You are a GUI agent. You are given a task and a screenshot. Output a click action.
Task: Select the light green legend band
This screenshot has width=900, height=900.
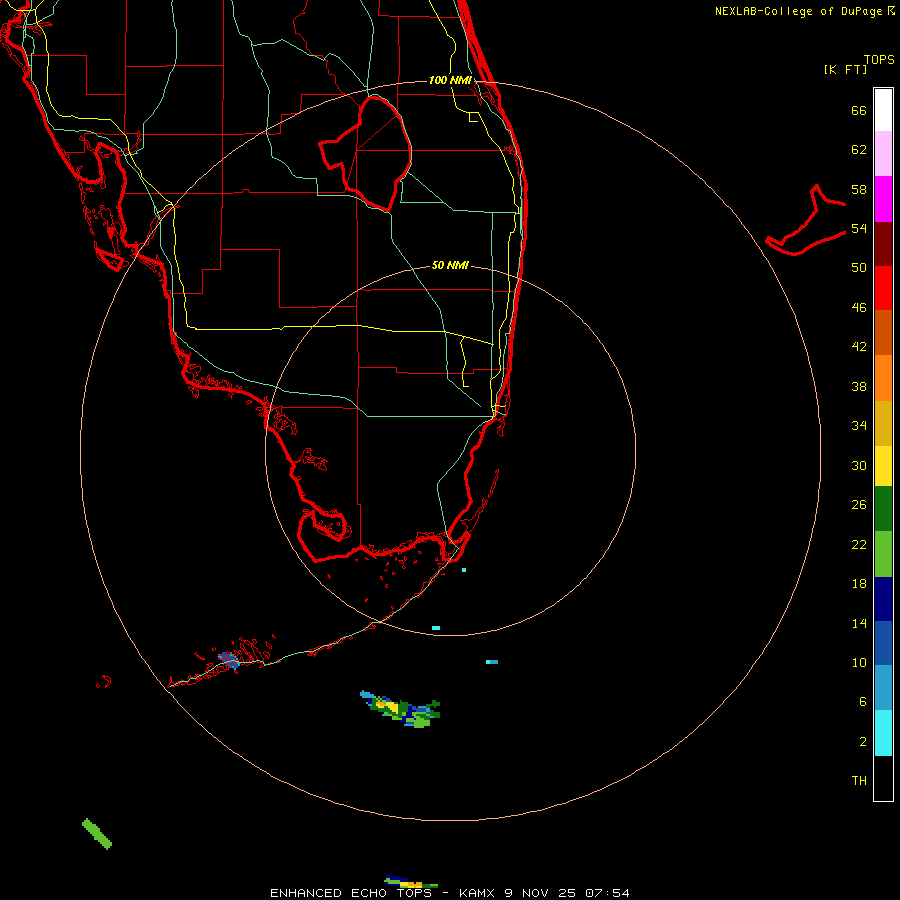[x=883, y=554]
